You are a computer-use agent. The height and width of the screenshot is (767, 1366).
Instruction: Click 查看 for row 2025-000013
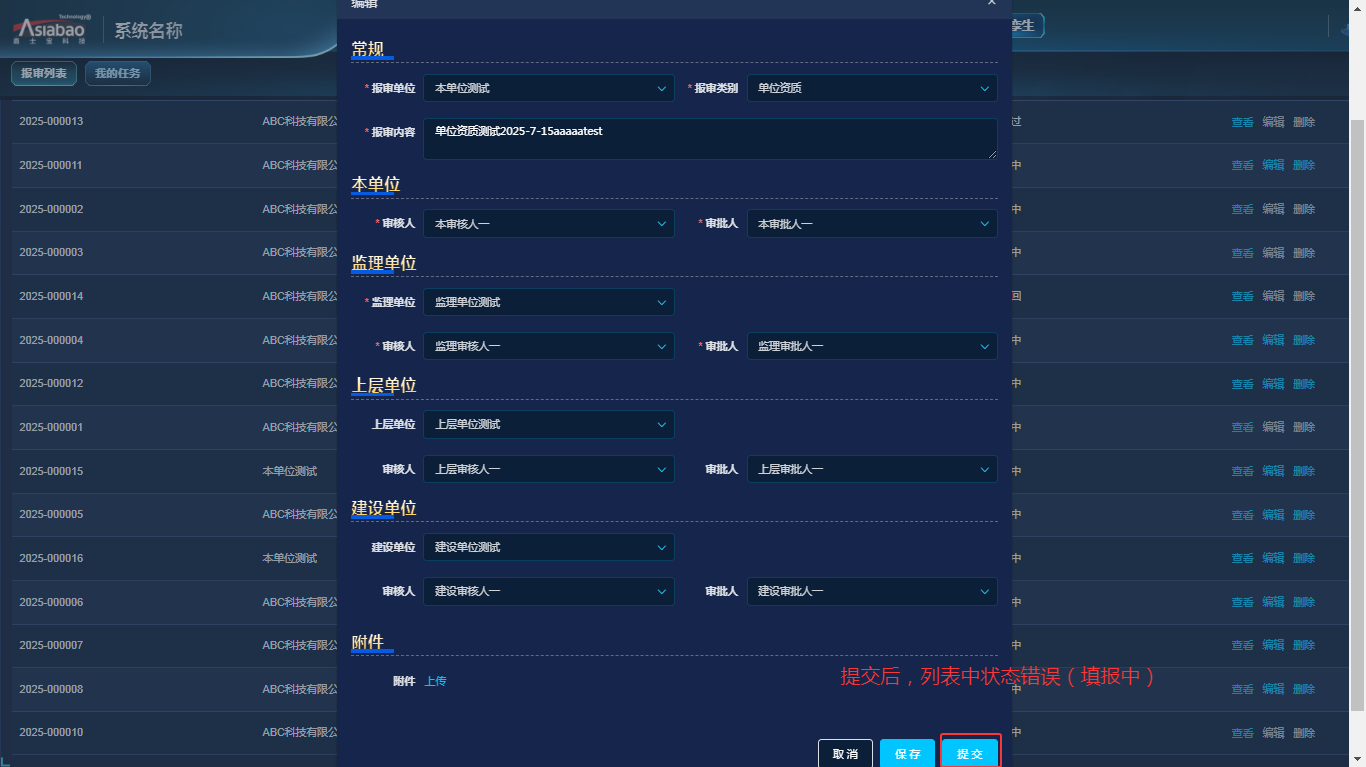point(1242,122)
